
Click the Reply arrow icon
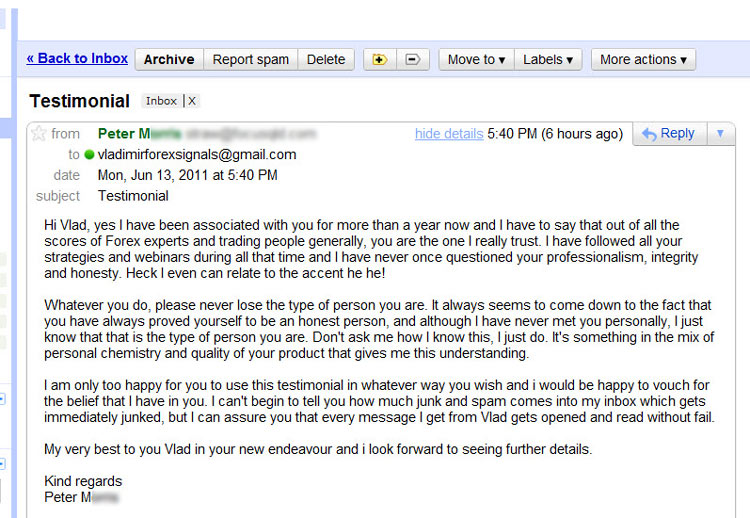pyautogui.click(x=649, y=134)
